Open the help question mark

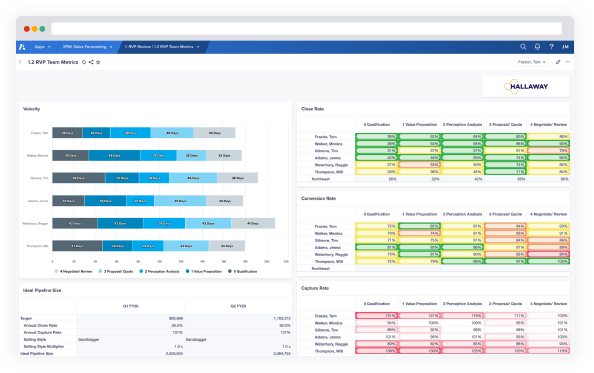[551, 47]
